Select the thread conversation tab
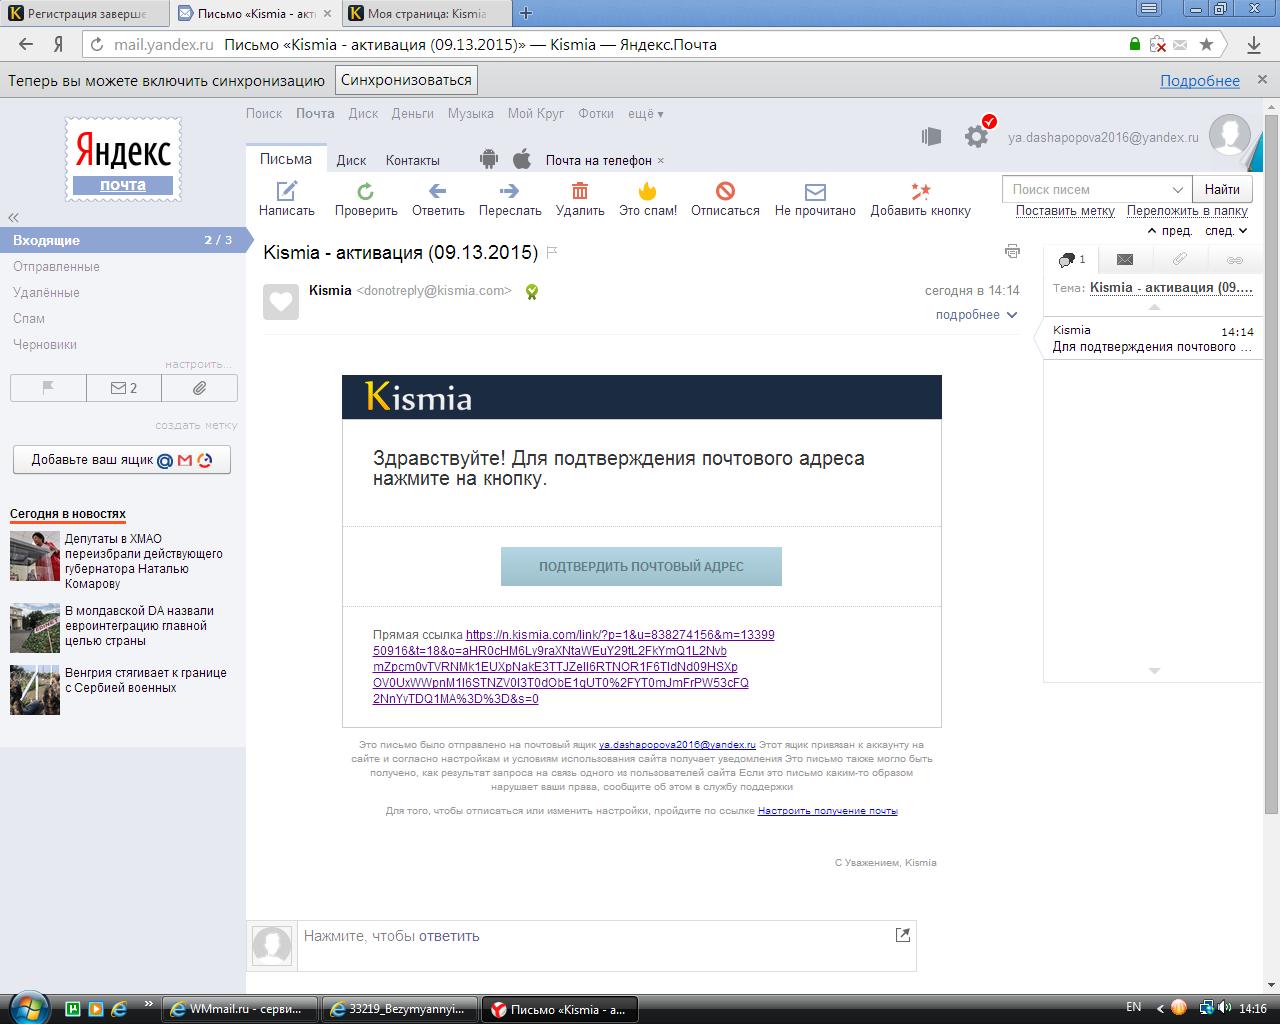 tap(1071, 260)
